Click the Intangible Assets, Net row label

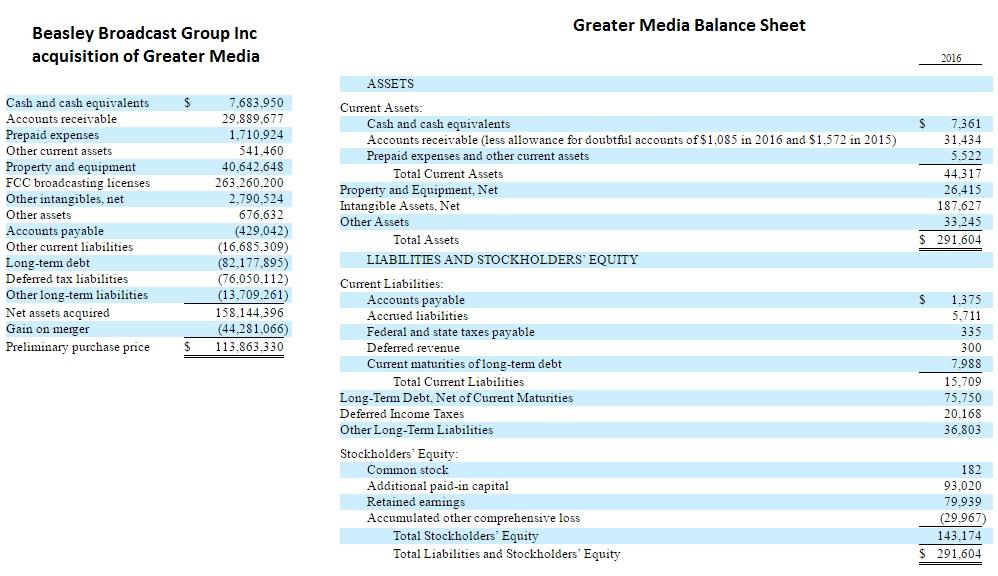(x=400, y=206)
